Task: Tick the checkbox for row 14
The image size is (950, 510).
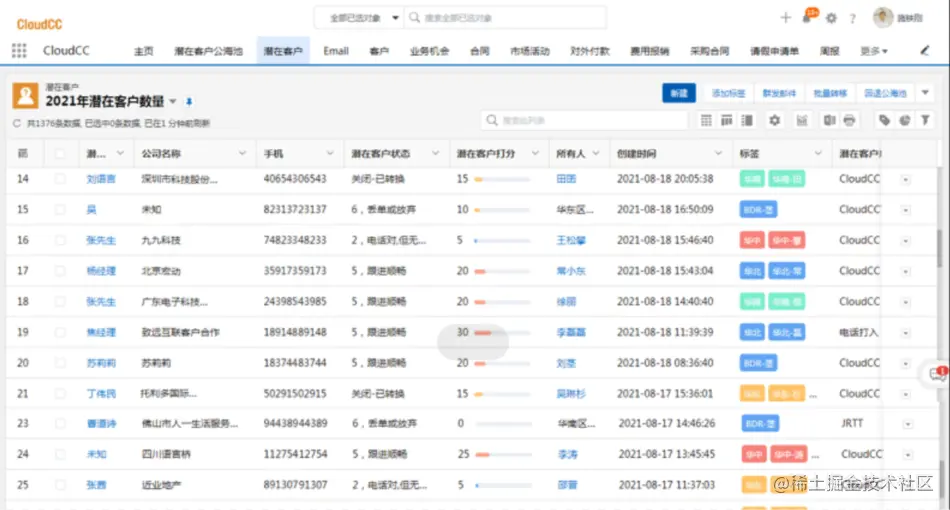Action: (x=60, y=179)
